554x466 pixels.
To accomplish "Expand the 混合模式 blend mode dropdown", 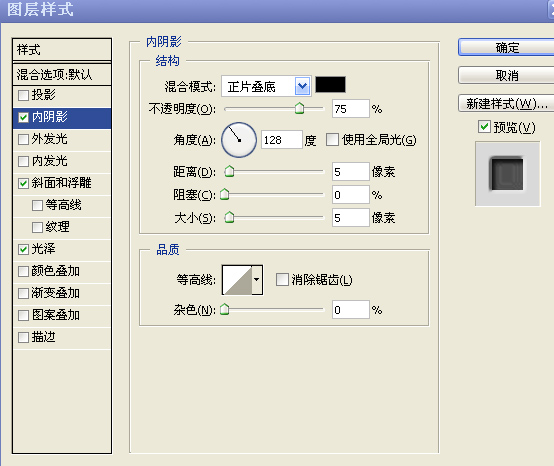I will [x=302, y=86].
